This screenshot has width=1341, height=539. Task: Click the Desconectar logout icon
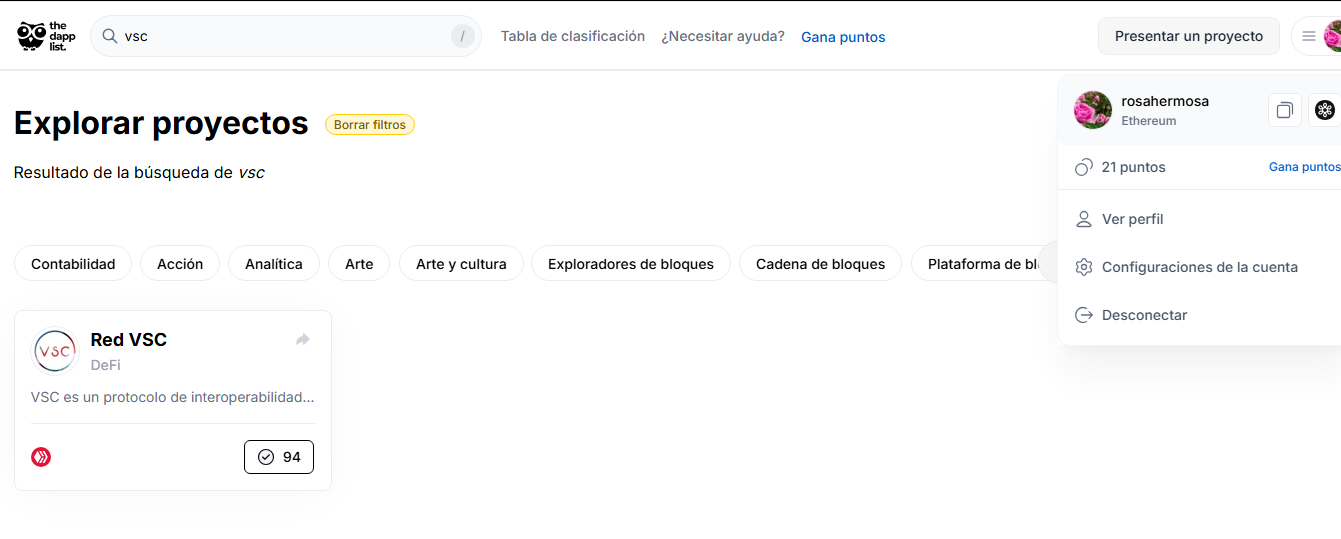tap(1083, 315)
